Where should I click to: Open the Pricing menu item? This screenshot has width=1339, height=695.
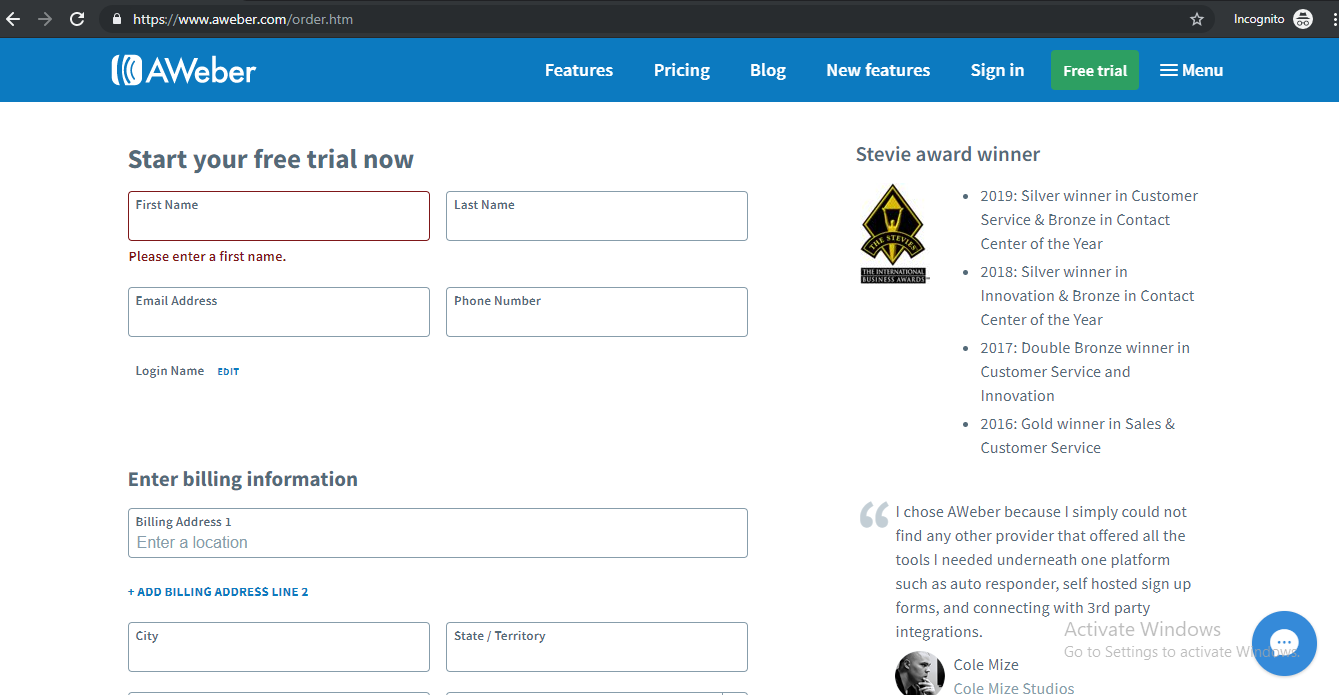[681, 70]
